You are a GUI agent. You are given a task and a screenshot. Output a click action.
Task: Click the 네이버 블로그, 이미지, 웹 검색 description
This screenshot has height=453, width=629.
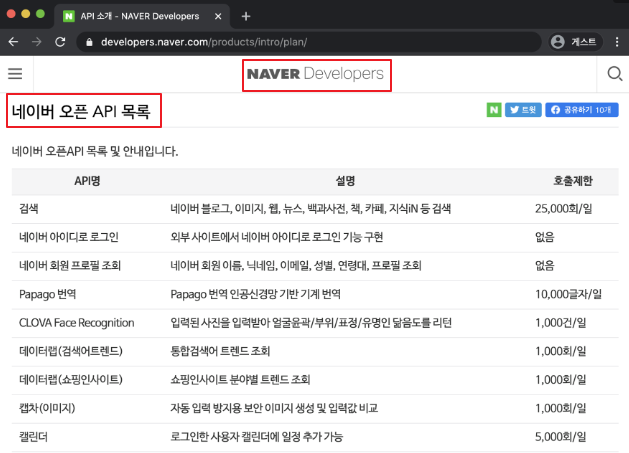pos(310,209)
